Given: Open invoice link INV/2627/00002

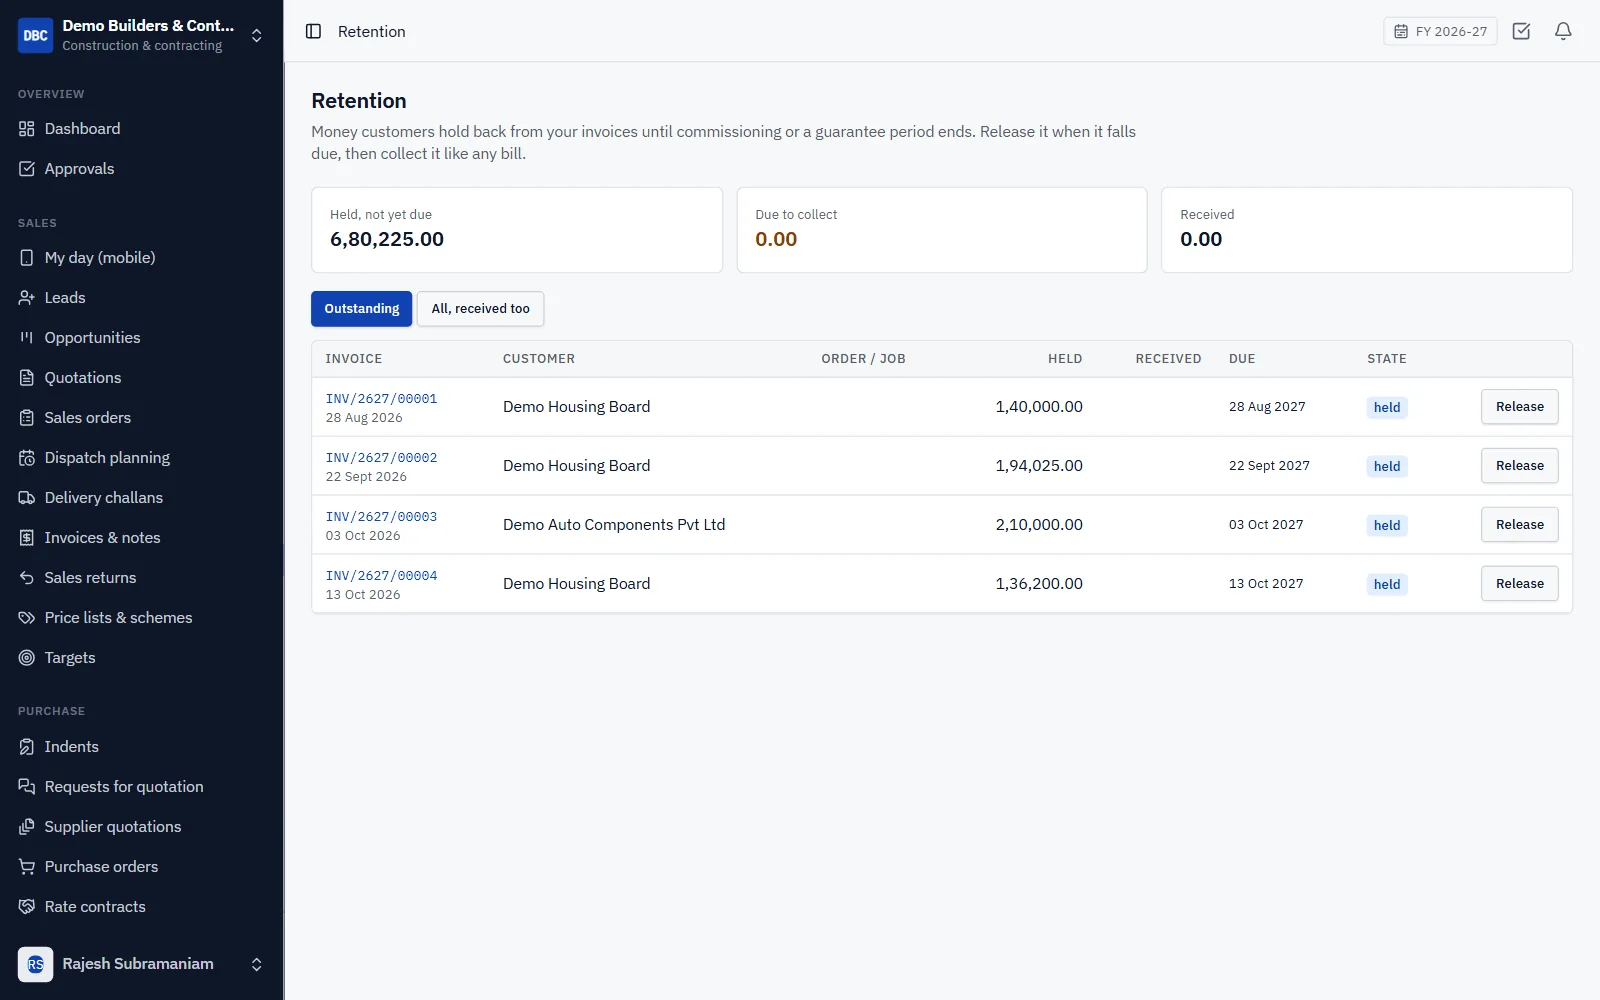Looking at the screenshot, I should coord(381,458).
